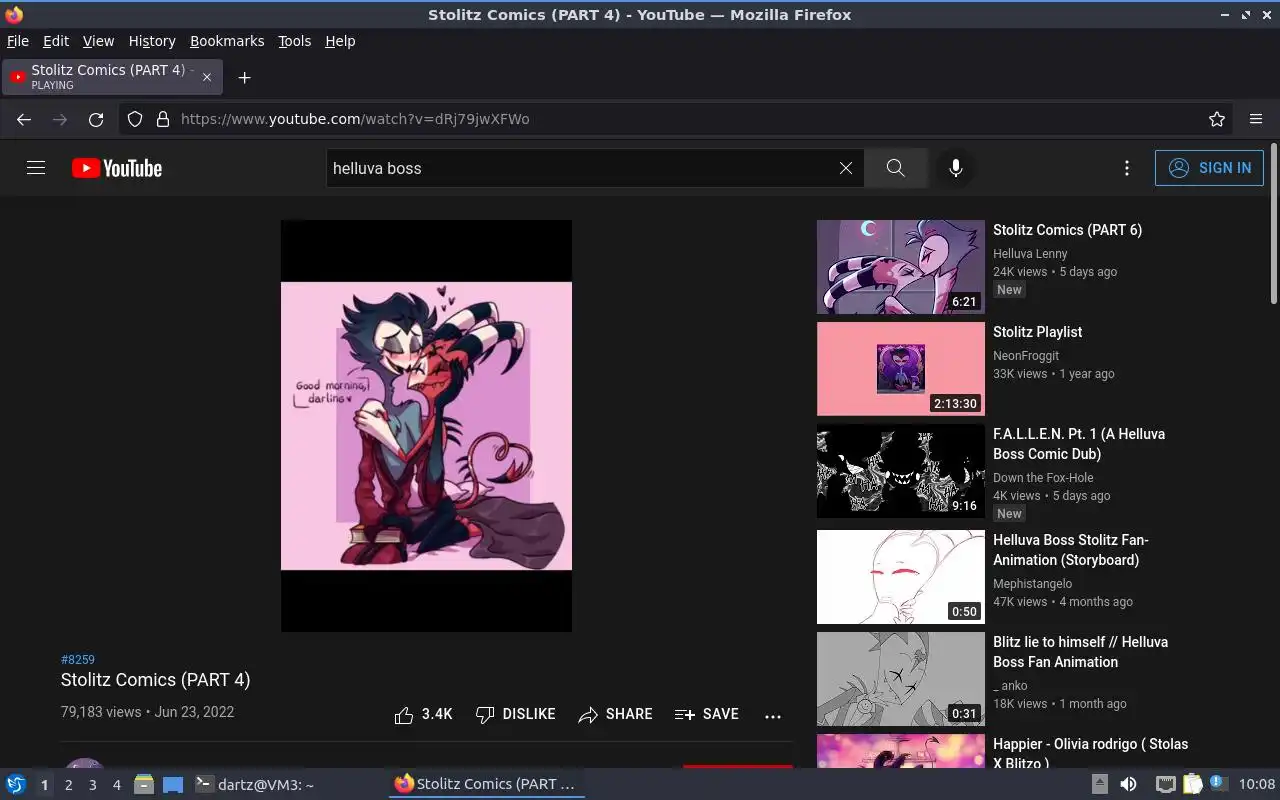Open the Stolitz Playlist thumbnail
This screenshot has width=1280, height=800.
pyautogui.click(x=901, y=369)
